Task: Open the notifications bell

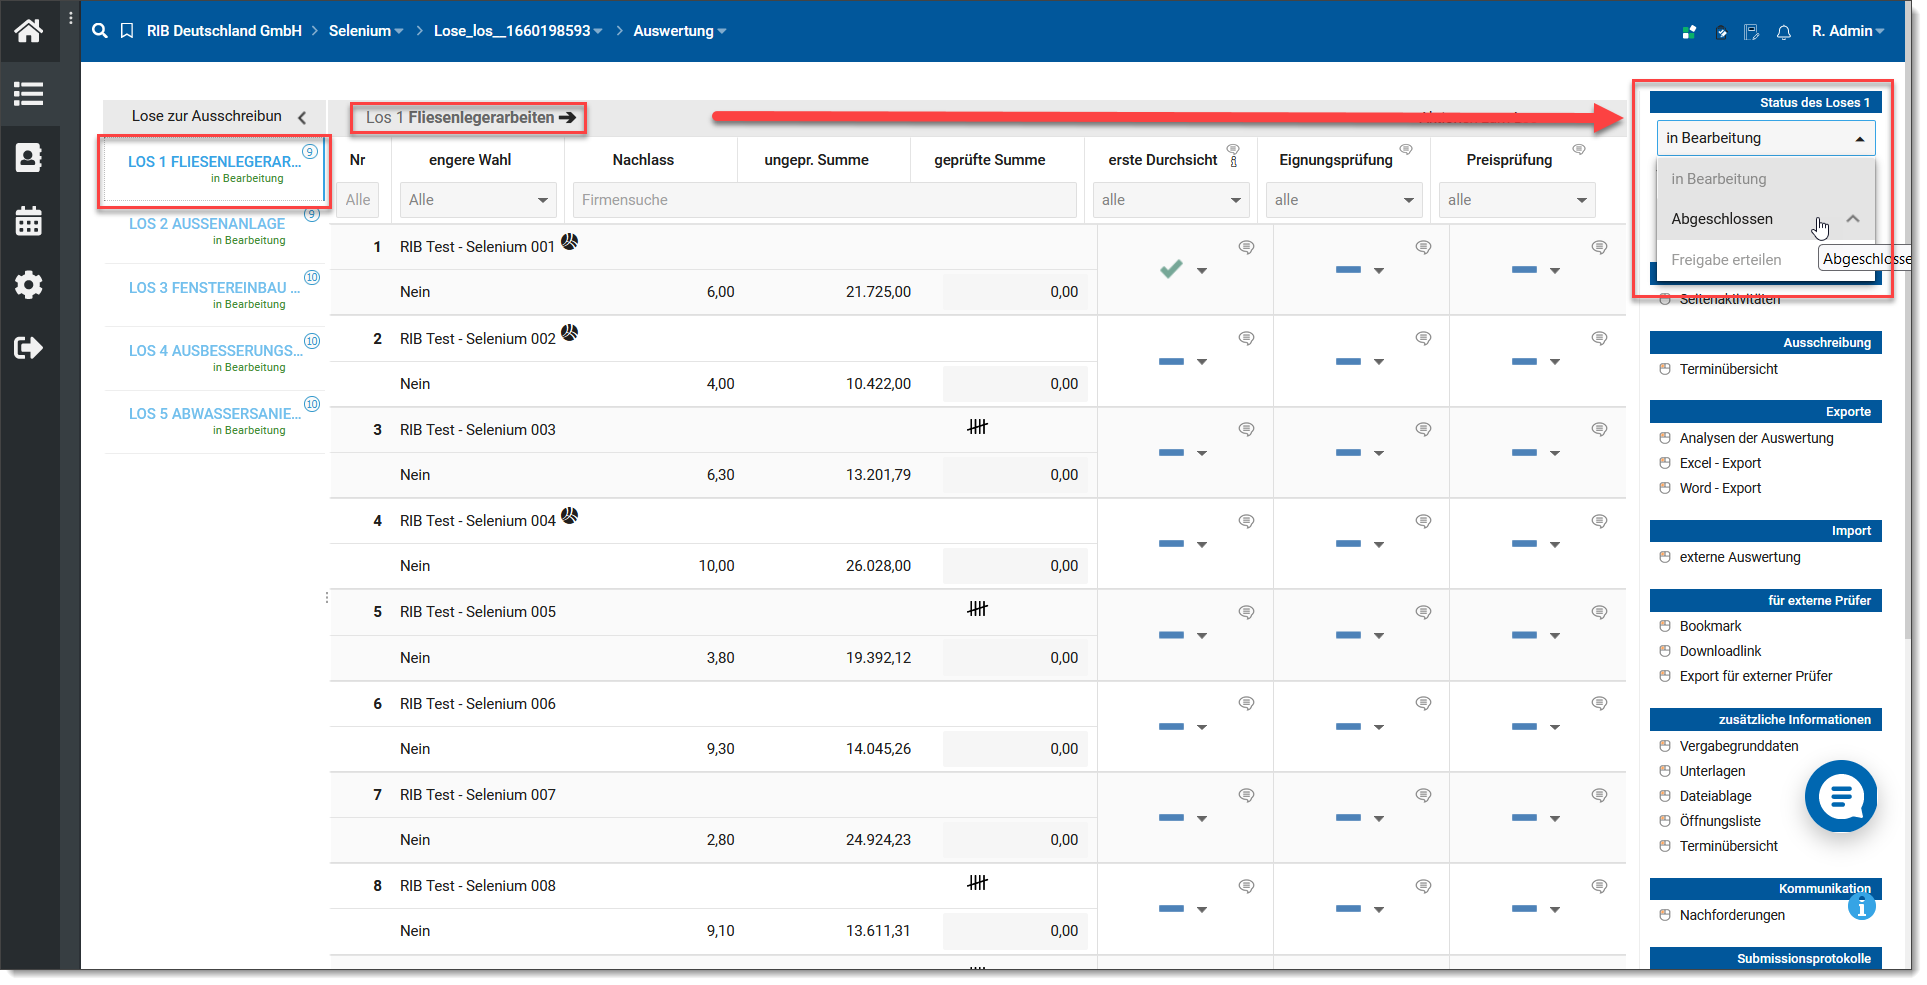Action: 1784,32
